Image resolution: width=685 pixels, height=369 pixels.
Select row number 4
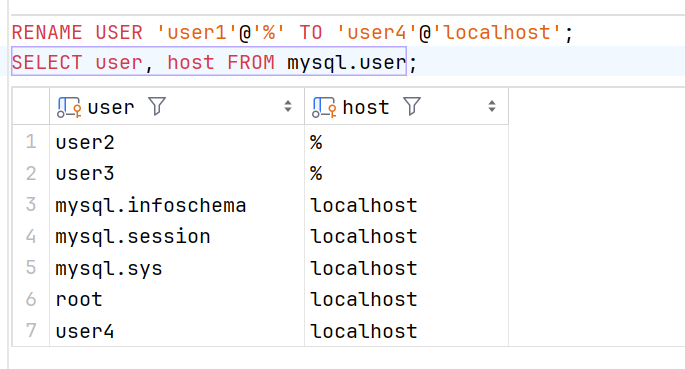31,237
